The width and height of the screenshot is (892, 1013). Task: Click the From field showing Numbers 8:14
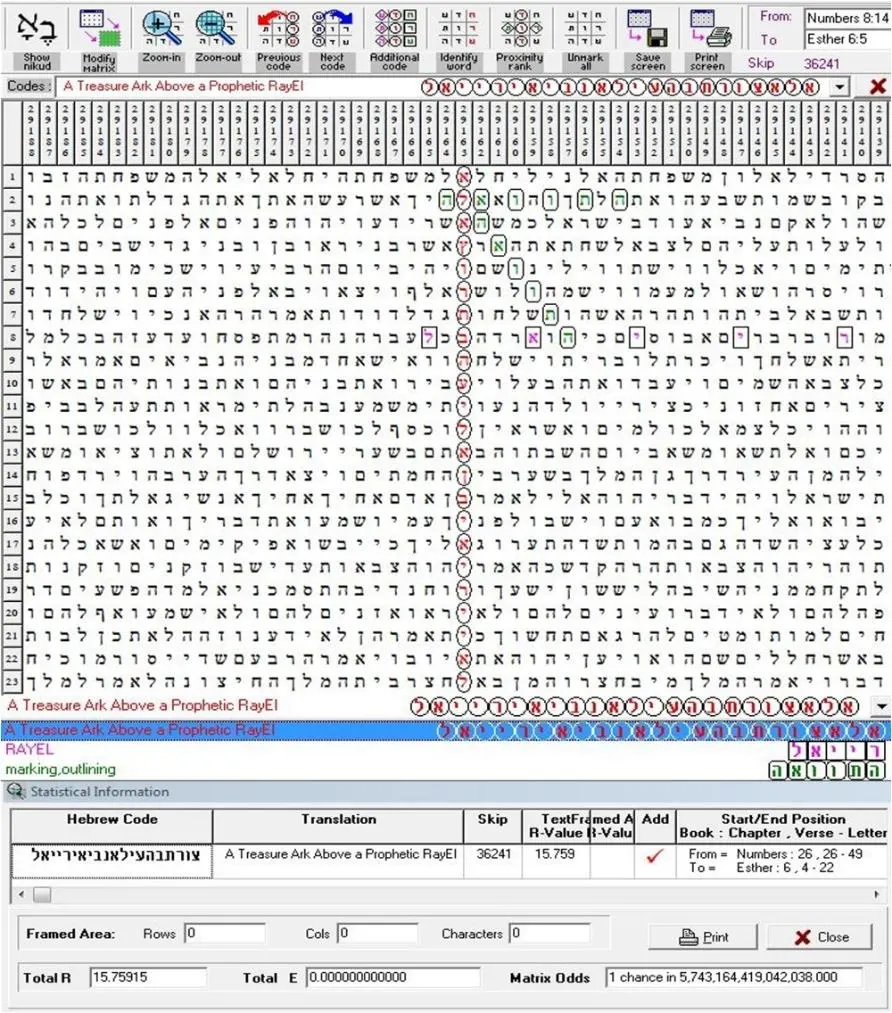tap(847, 18)
